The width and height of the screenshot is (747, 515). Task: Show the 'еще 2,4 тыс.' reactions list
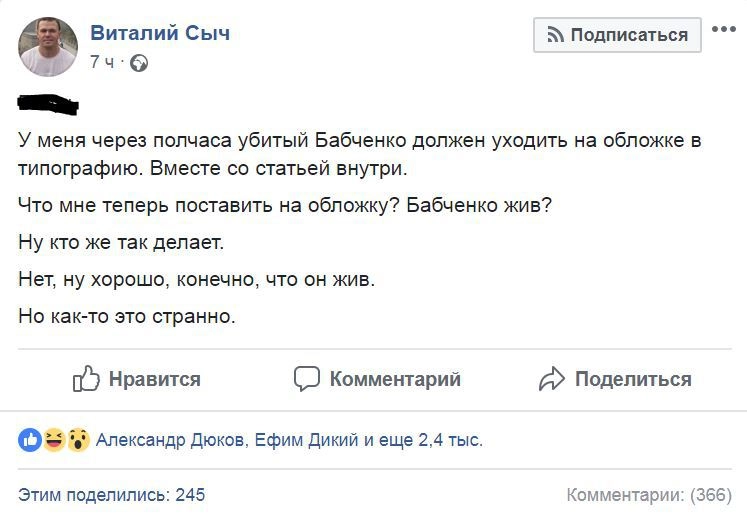pyautogui.click(x=432, y=439)
